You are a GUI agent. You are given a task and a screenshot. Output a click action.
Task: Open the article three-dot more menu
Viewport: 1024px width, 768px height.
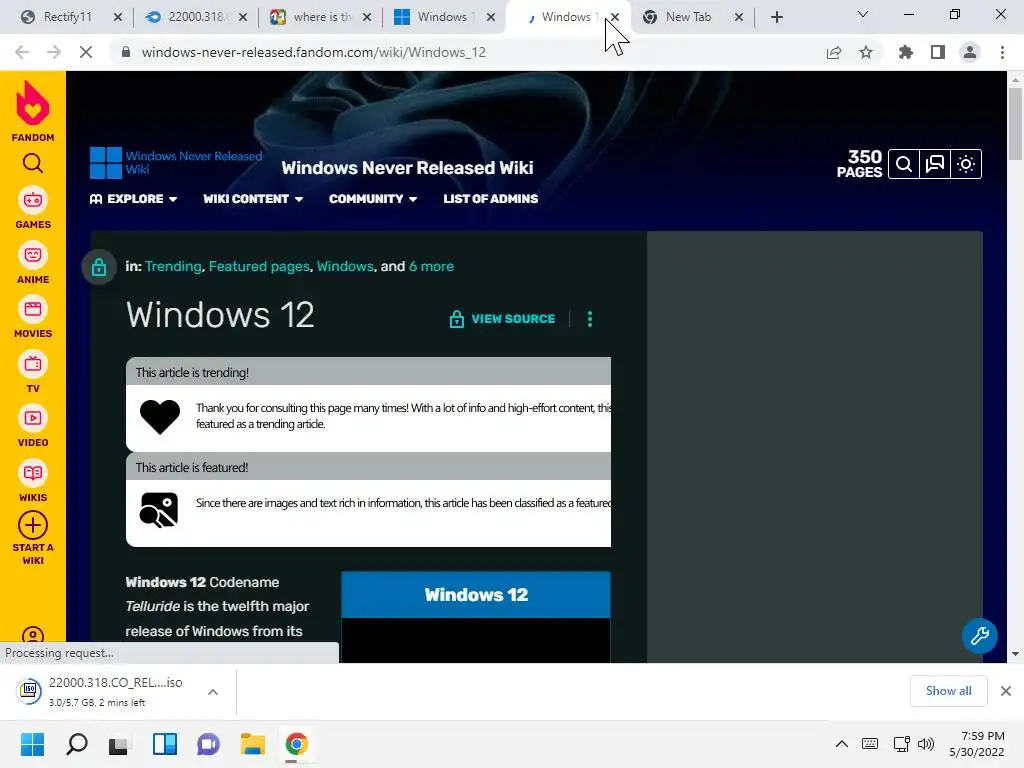click(x=590, y=319)
